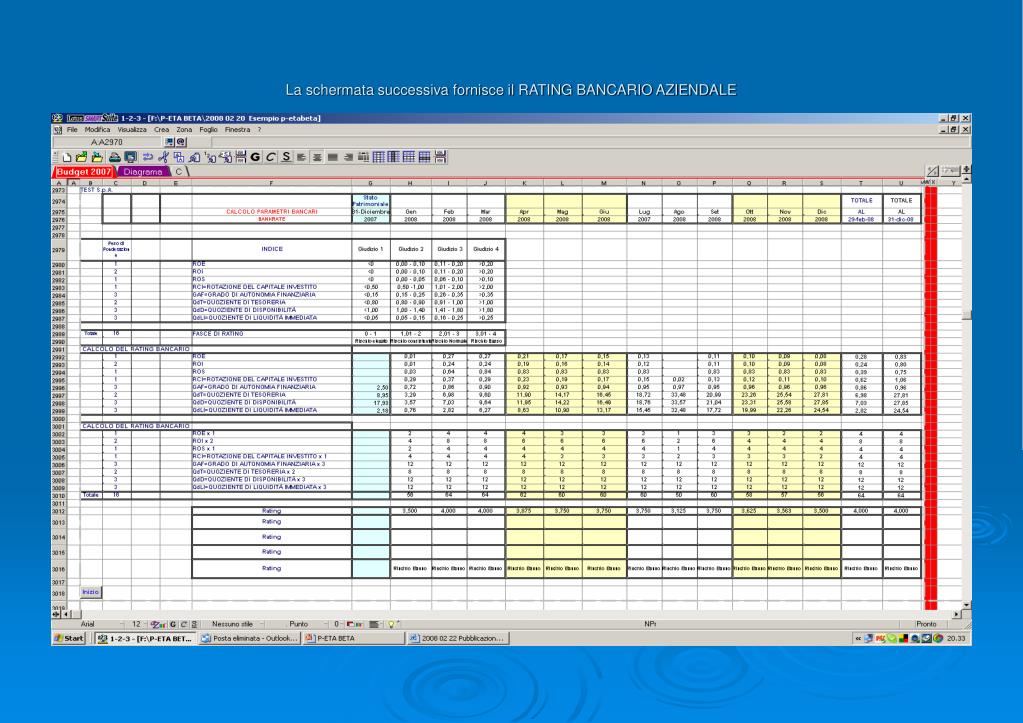
Task: Click the horizontal scrollbar right arrow
Action: click(x=957, y=614)
